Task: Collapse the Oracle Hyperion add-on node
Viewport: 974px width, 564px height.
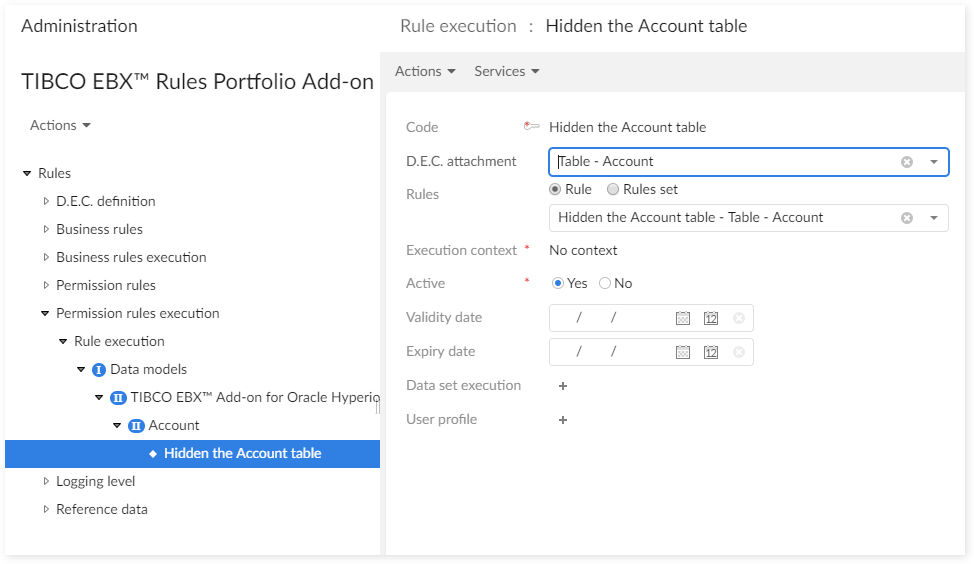Action: tap(99, 398)
